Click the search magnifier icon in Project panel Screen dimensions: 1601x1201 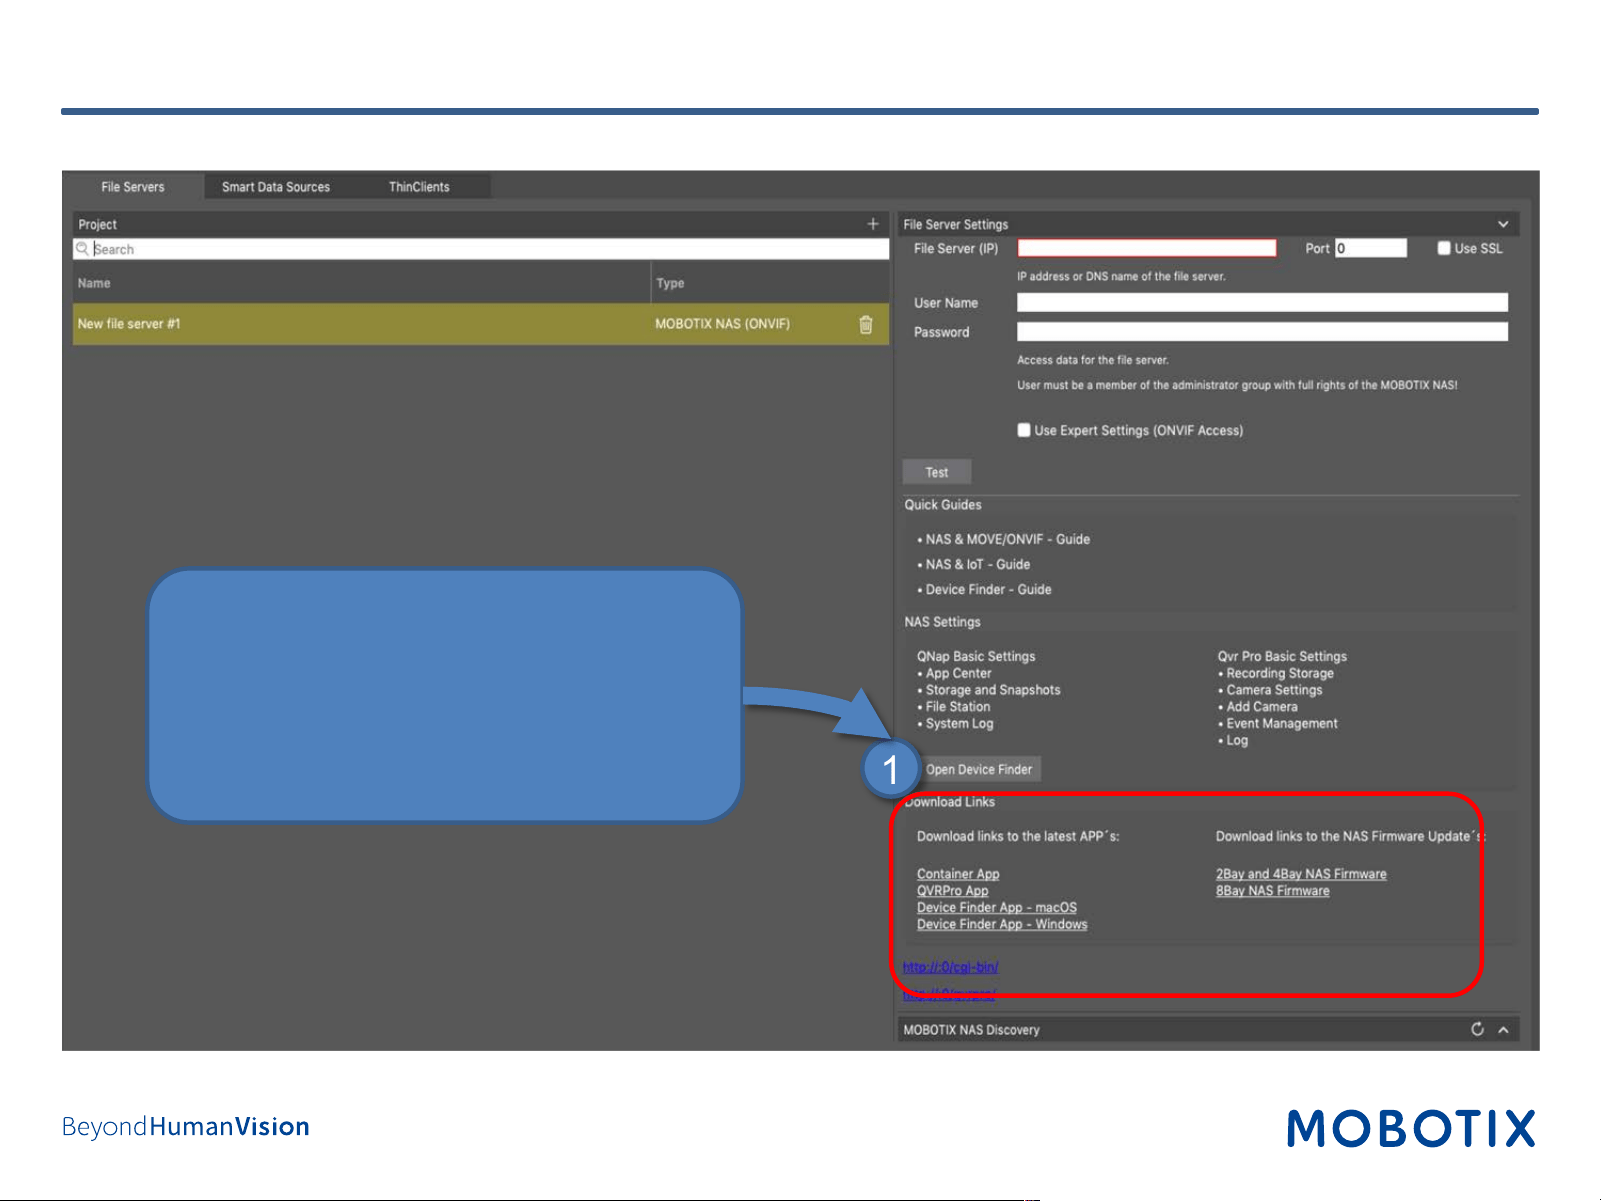coord(82,248)
